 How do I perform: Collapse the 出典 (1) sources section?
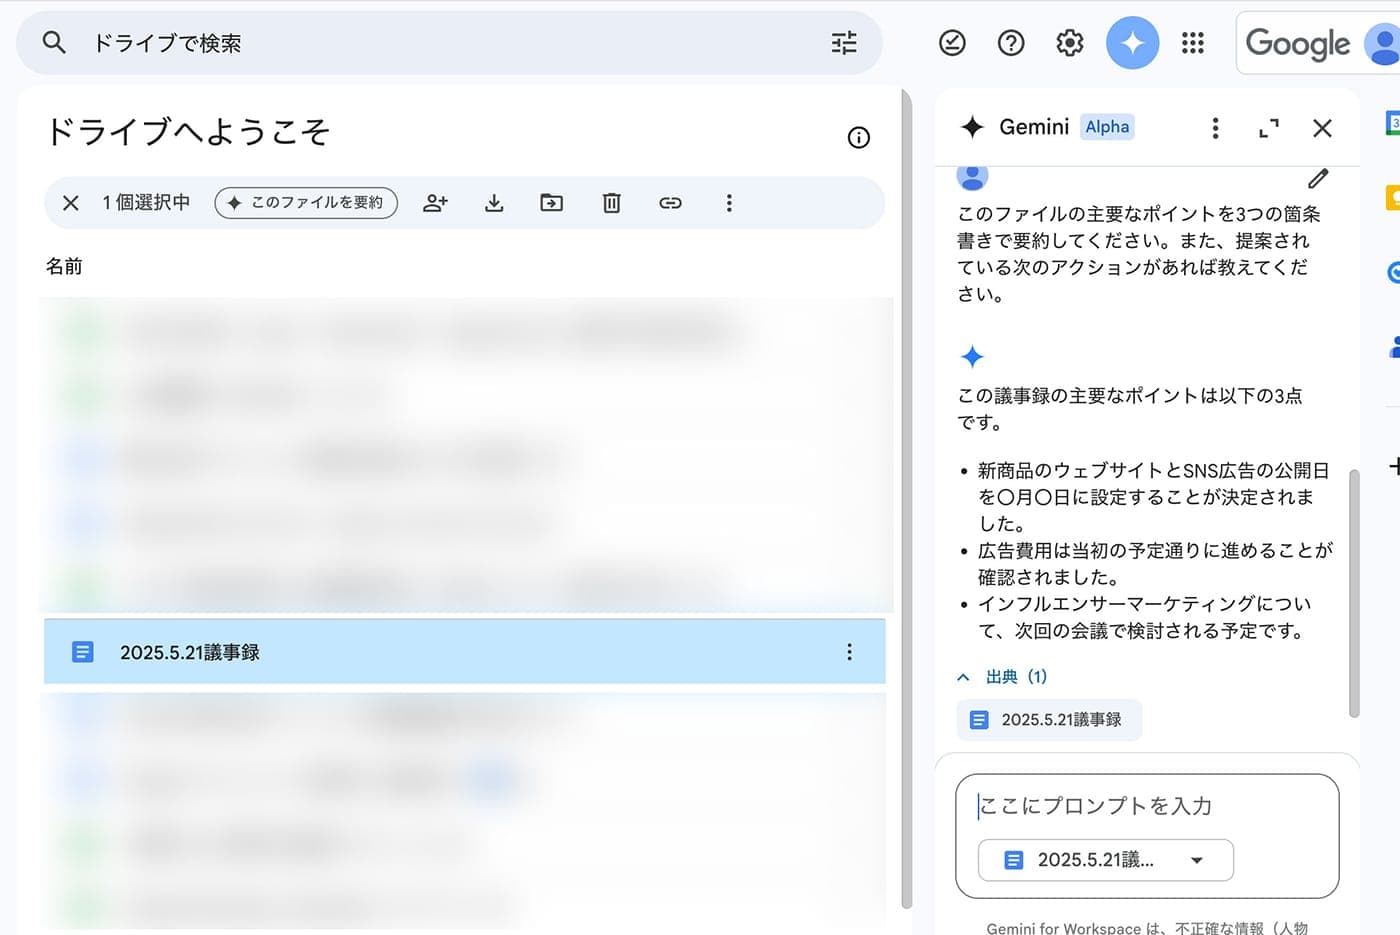[1002, 677]
